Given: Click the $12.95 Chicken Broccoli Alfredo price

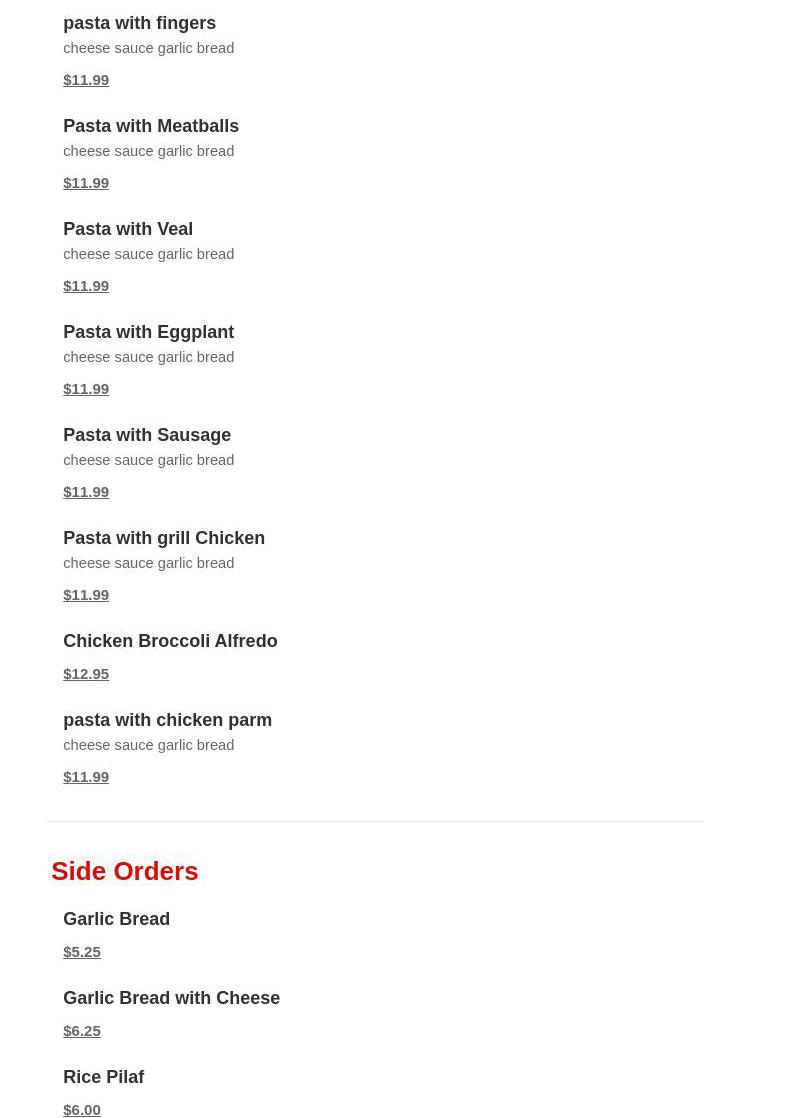Looking at the screenshot, I should 86,674.
